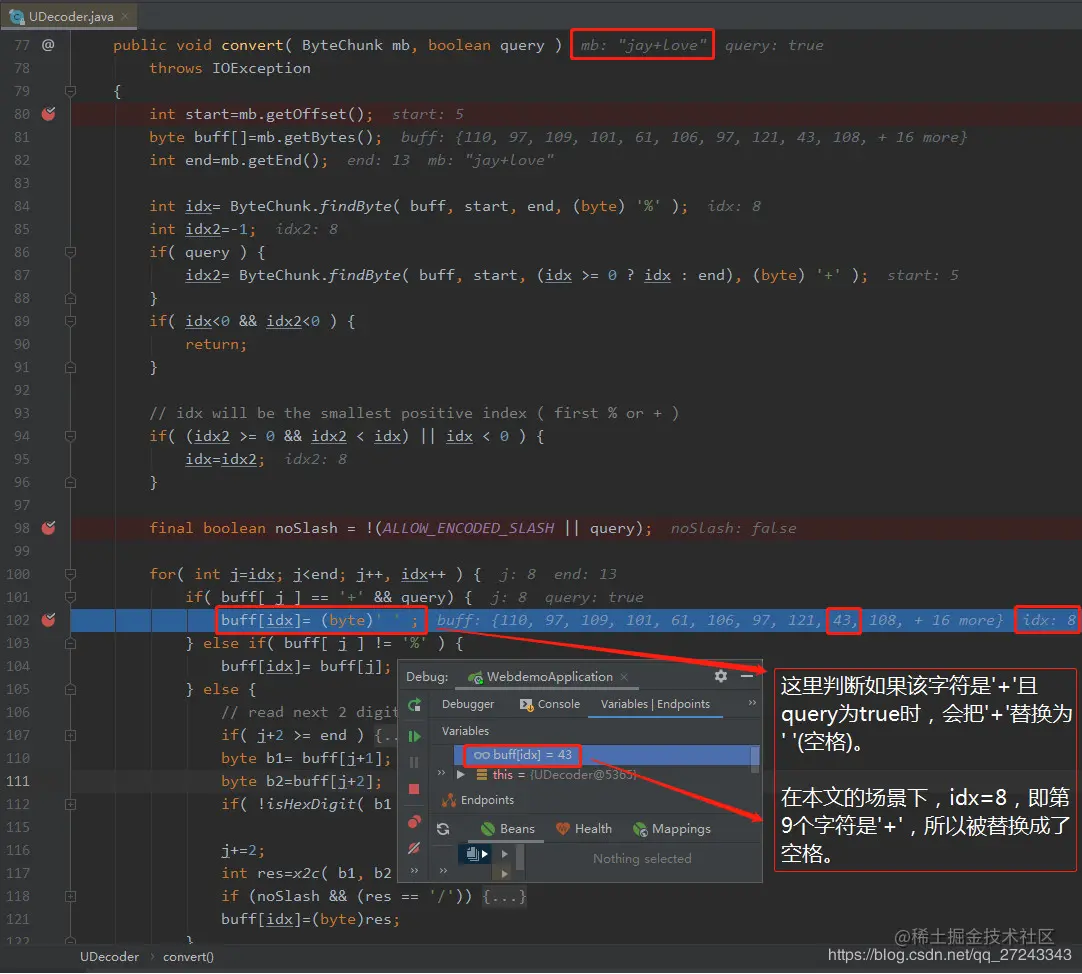Collapse if block fold at line 86

[70, 252]
